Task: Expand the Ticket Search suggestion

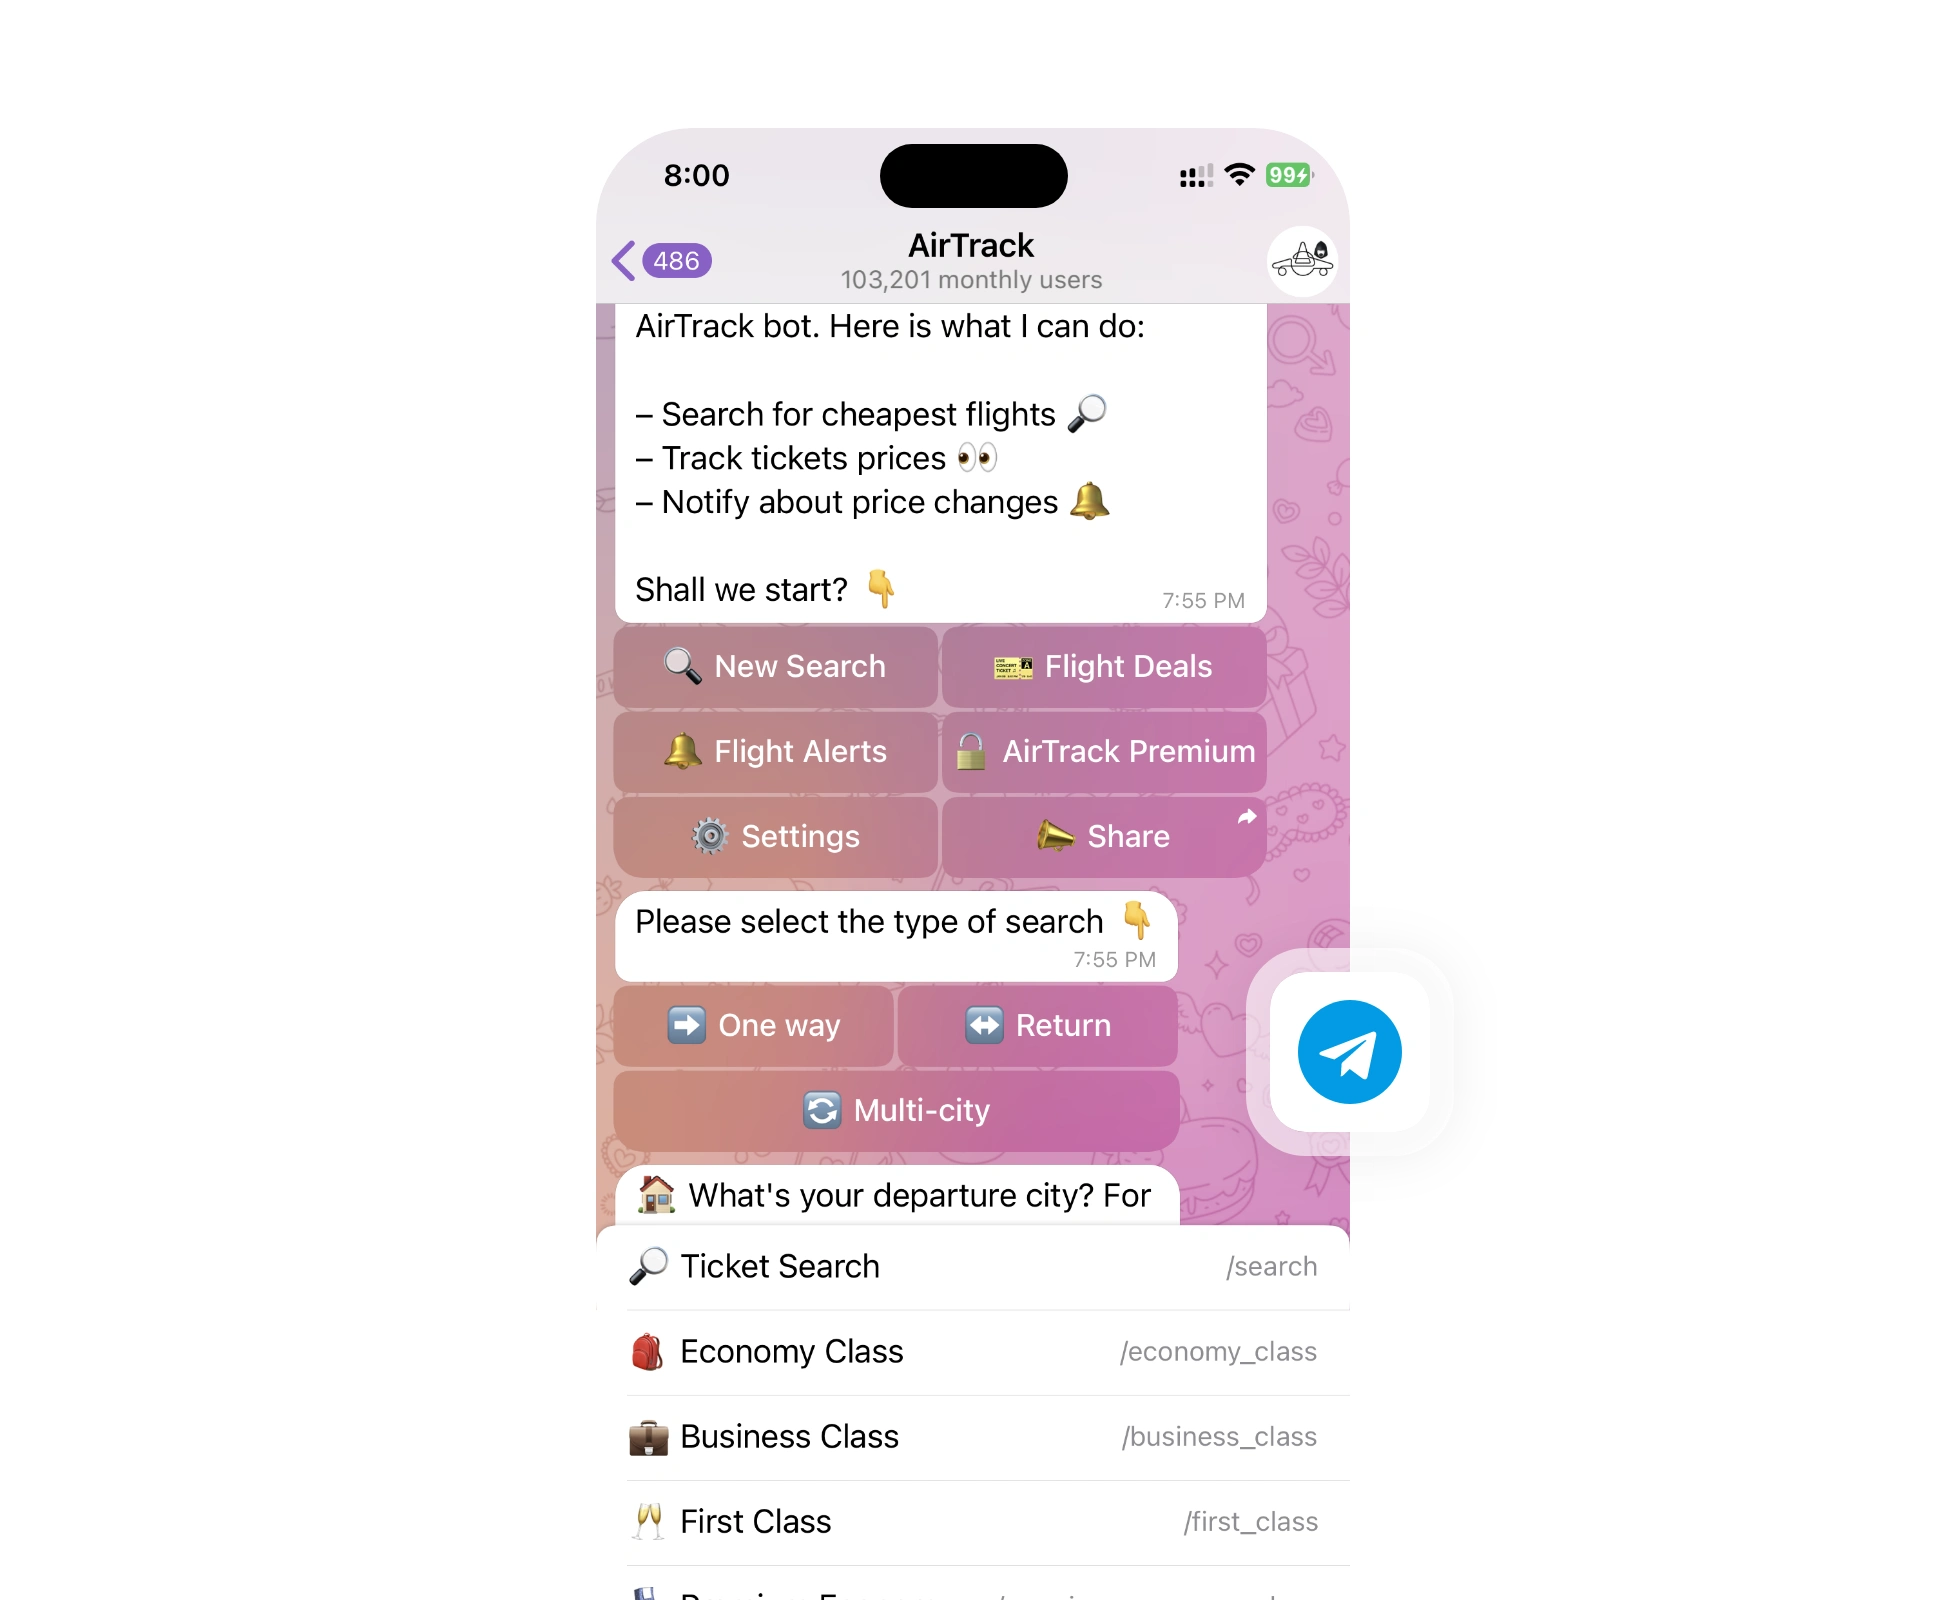Action: tap(972, 1264)
